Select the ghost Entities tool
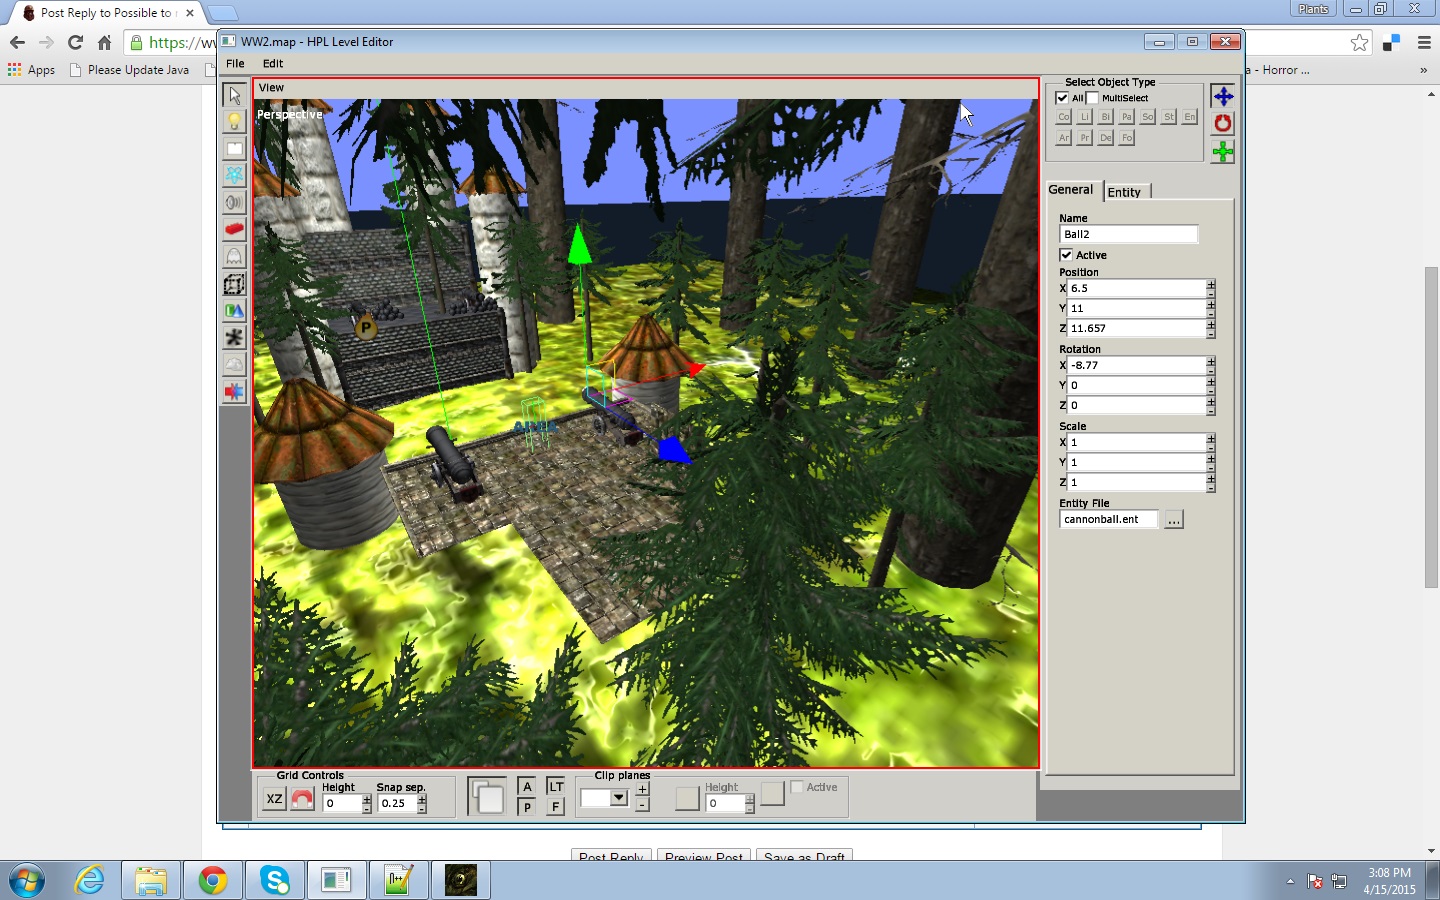Viewport: 1440px width, 900px height. 234,256
